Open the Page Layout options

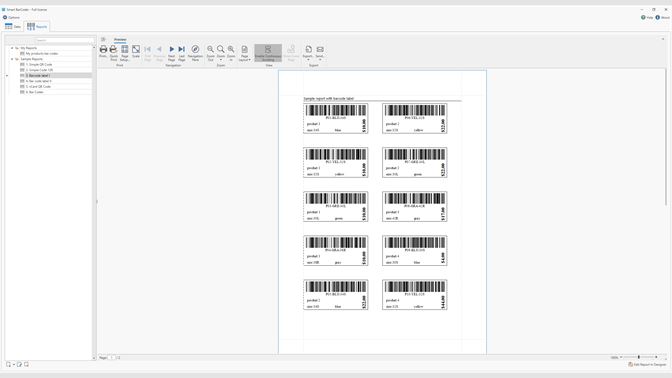click(245, 53)
